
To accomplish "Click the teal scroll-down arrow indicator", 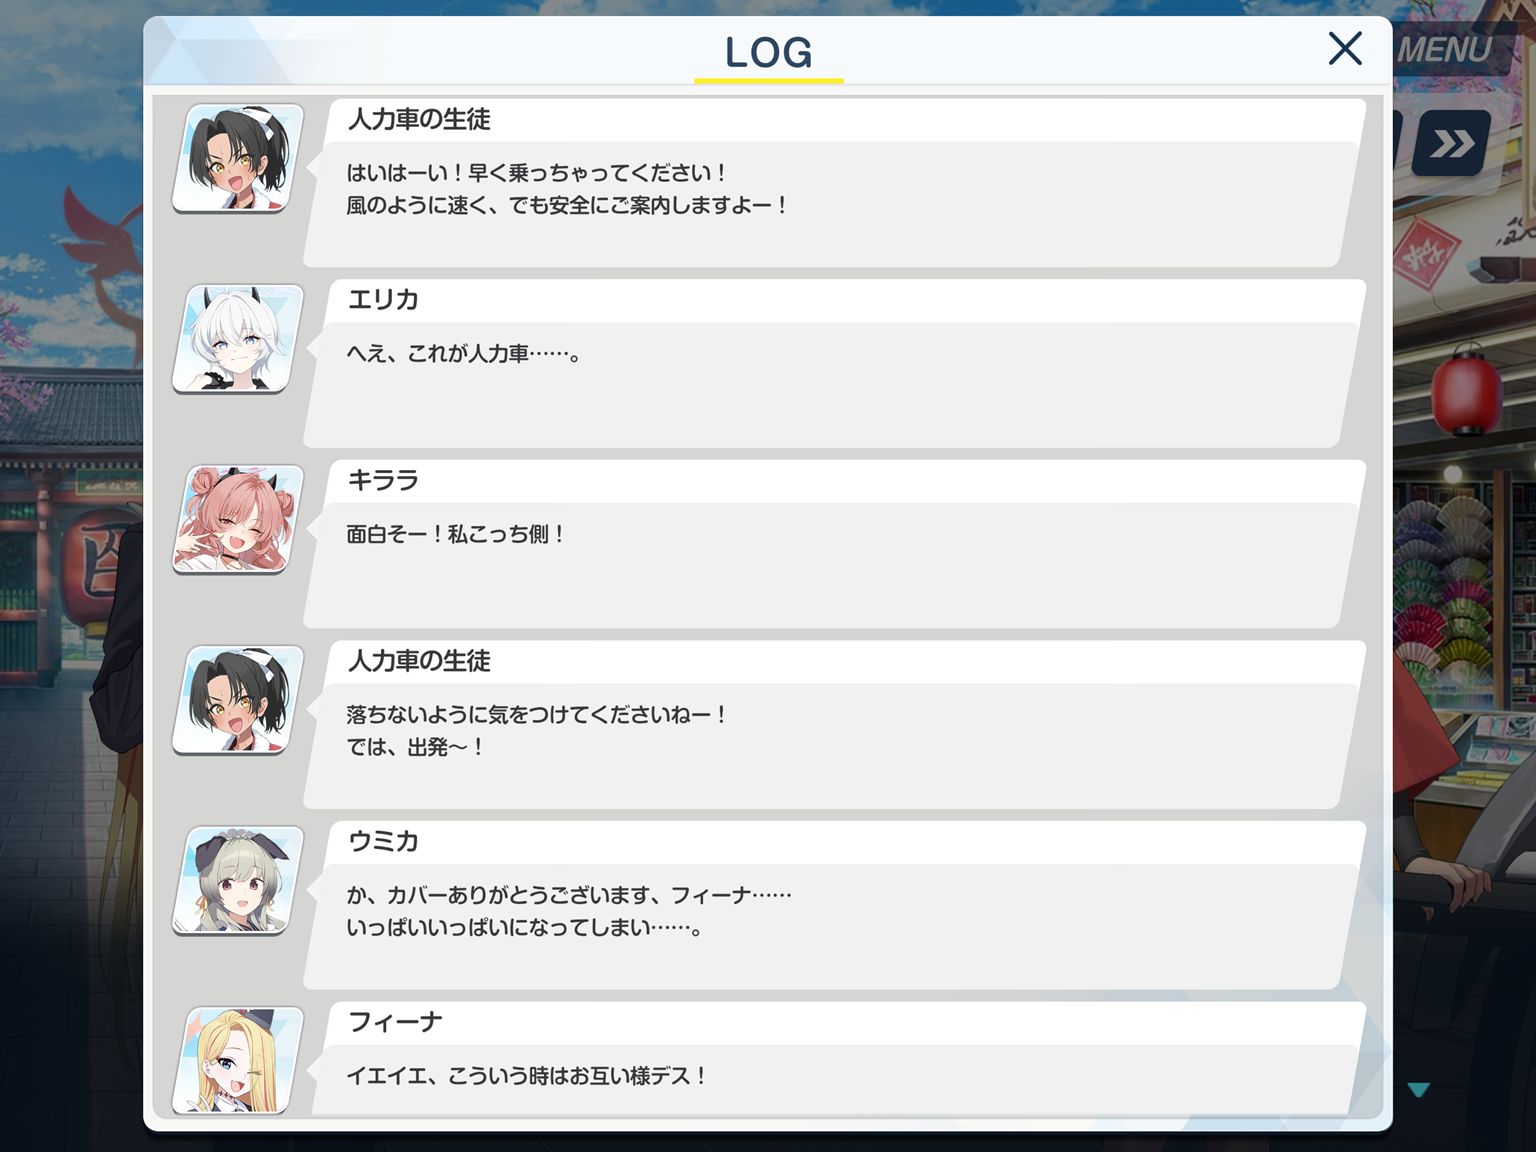I will point(1418,1090).
